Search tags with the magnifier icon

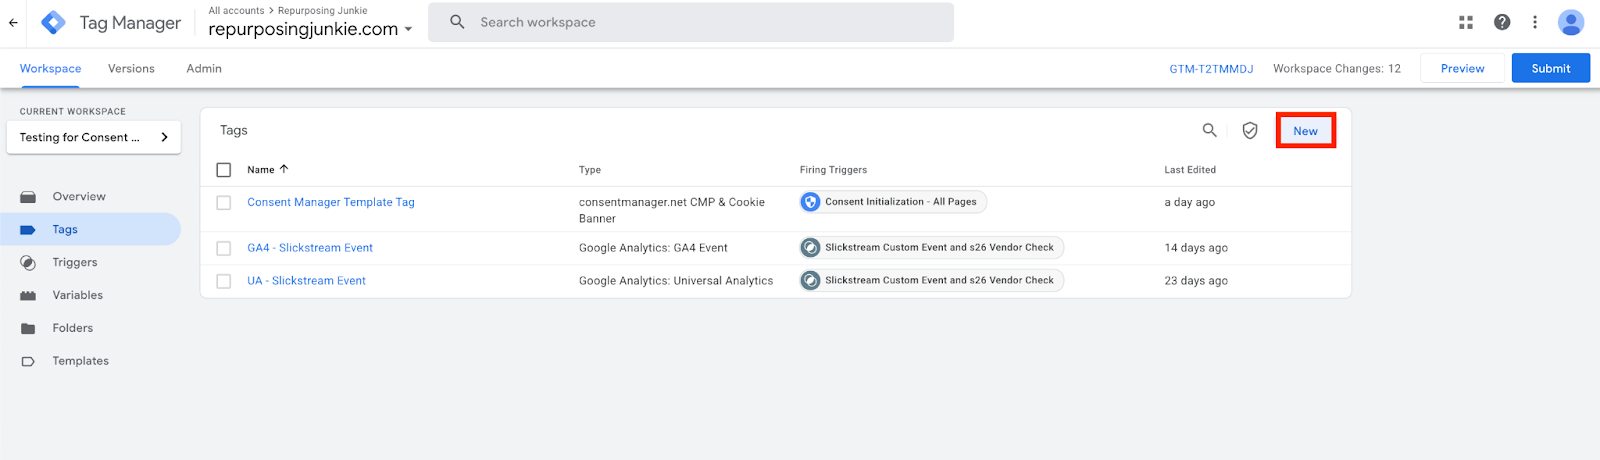pos(1210,130)
